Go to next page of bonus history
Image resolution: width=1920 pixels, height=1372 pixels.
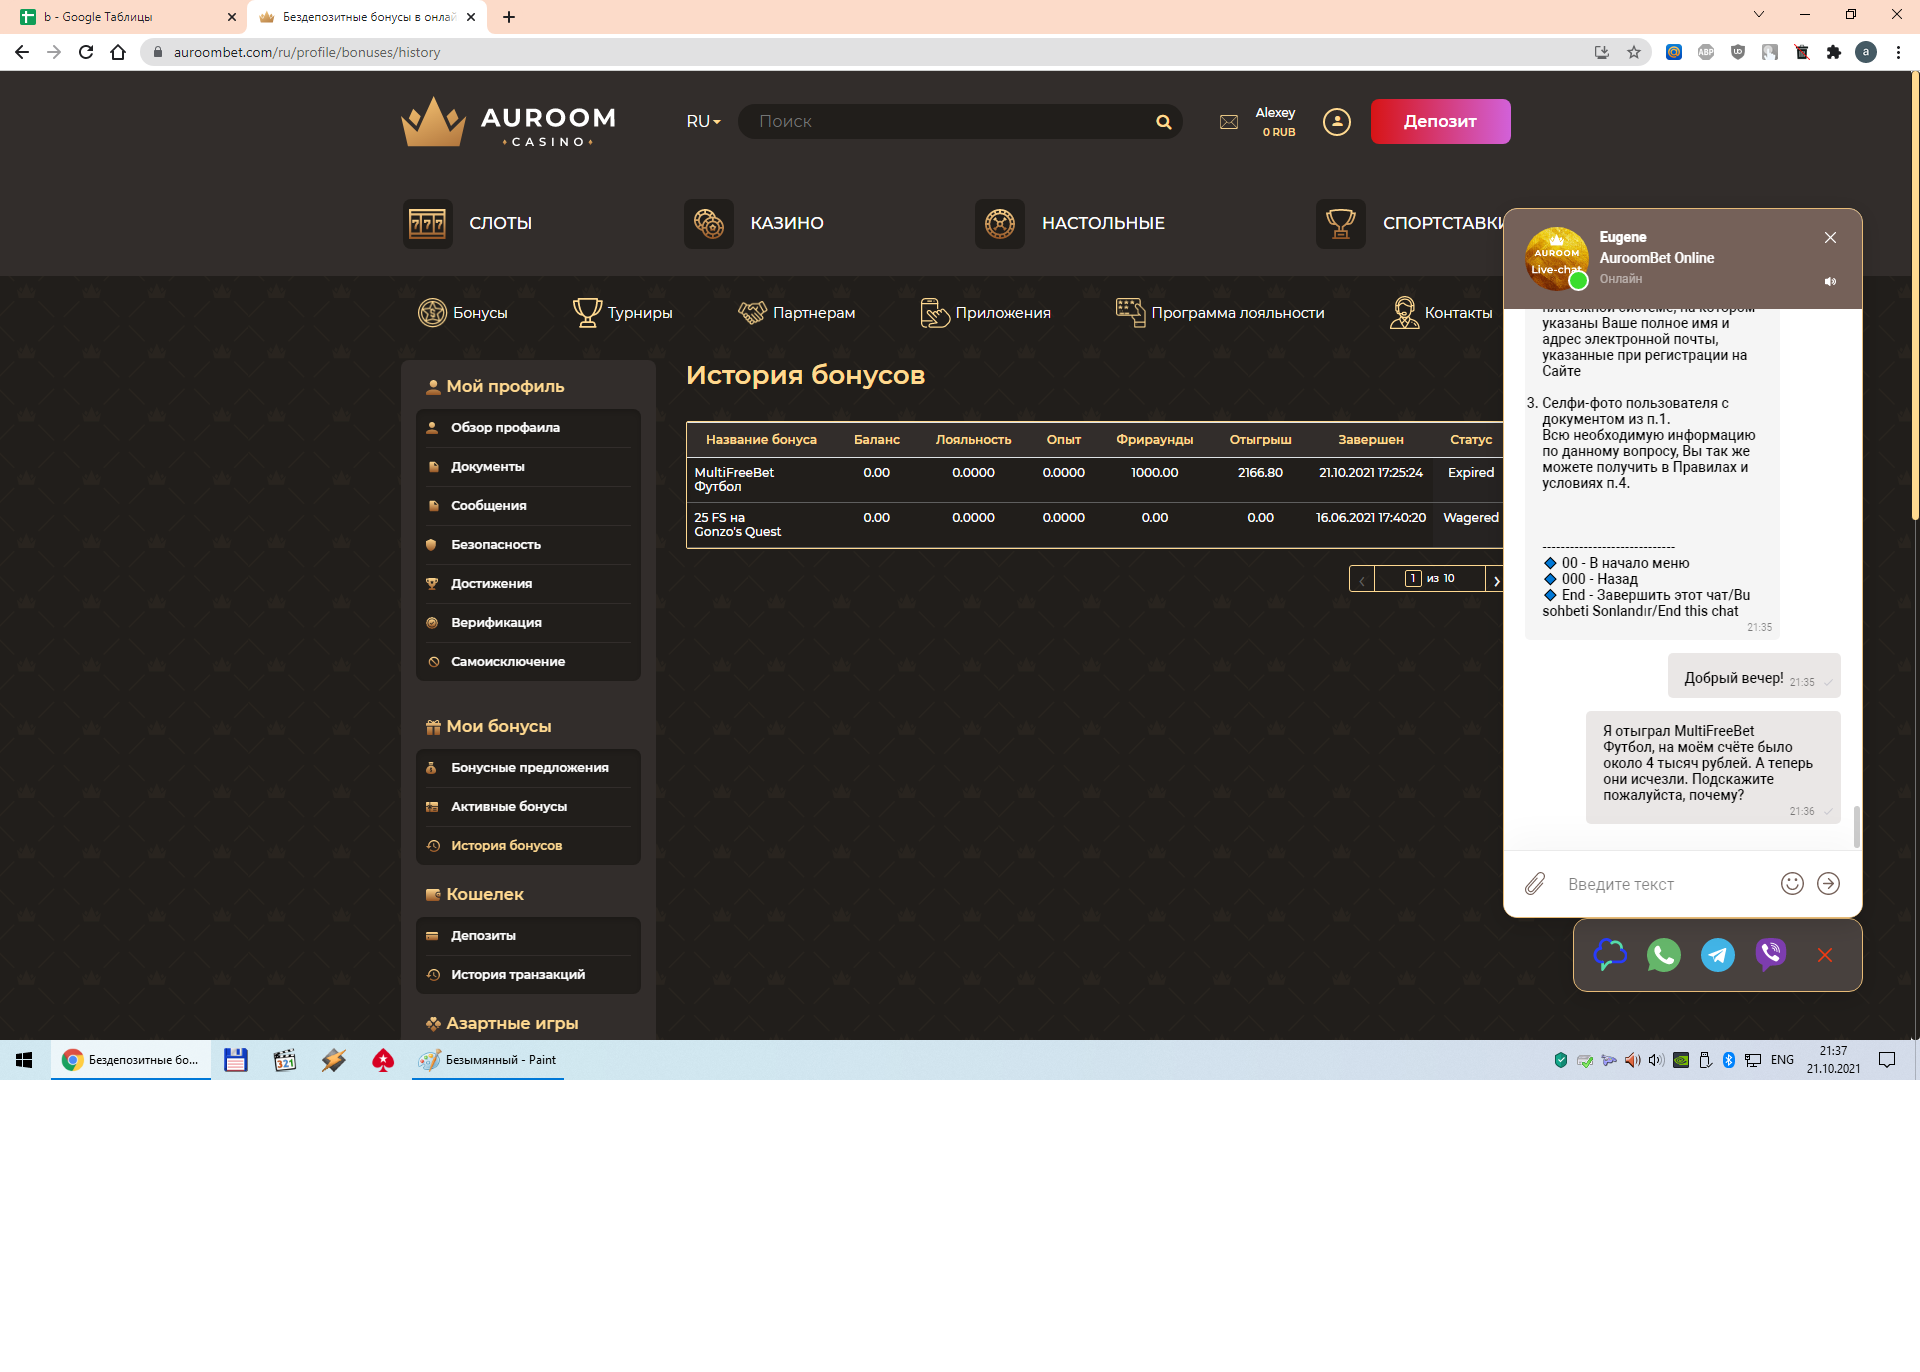(x=1495, y=579)
